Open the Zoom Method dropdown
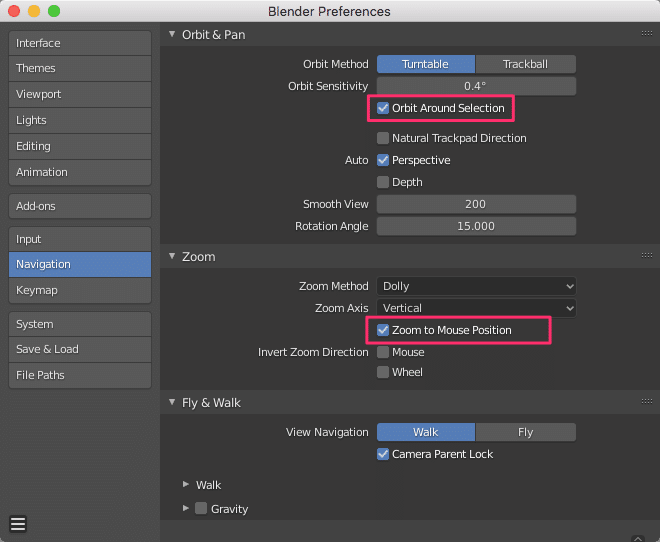Screen dimensions: 660x542 click(x=476, y=286)
